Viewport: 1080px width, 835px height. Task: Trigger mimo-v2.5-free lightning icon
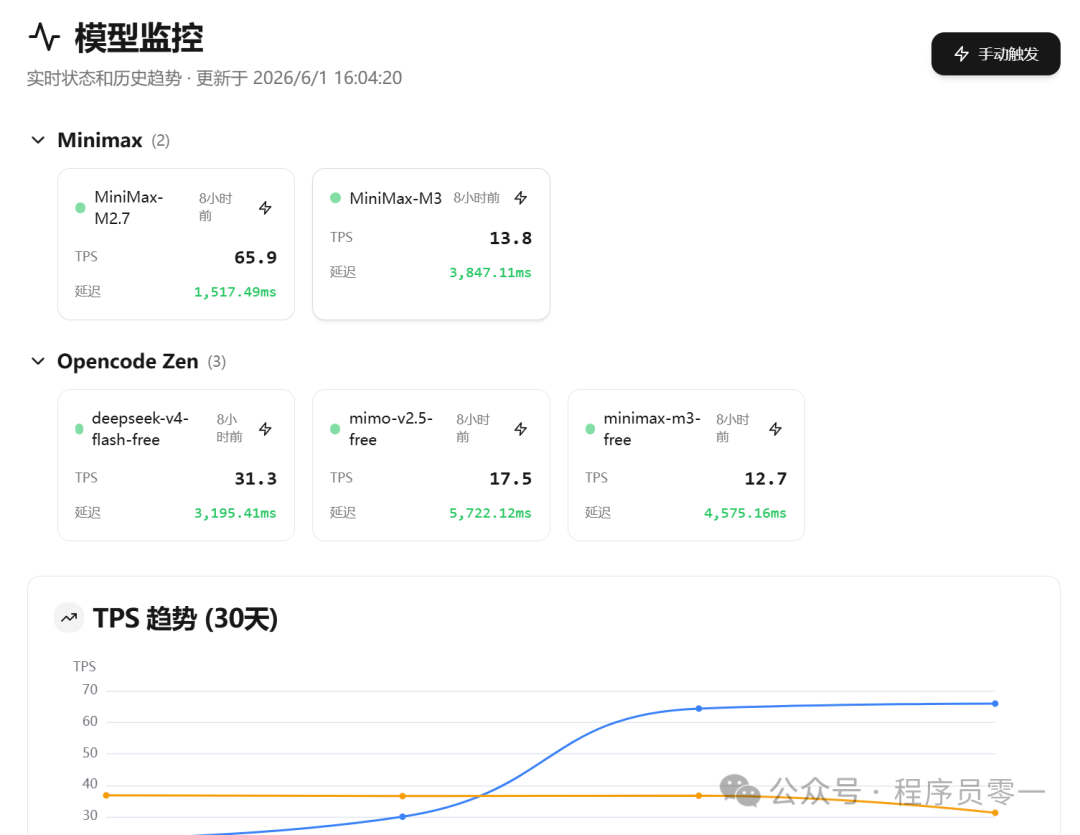pos(521,429)
